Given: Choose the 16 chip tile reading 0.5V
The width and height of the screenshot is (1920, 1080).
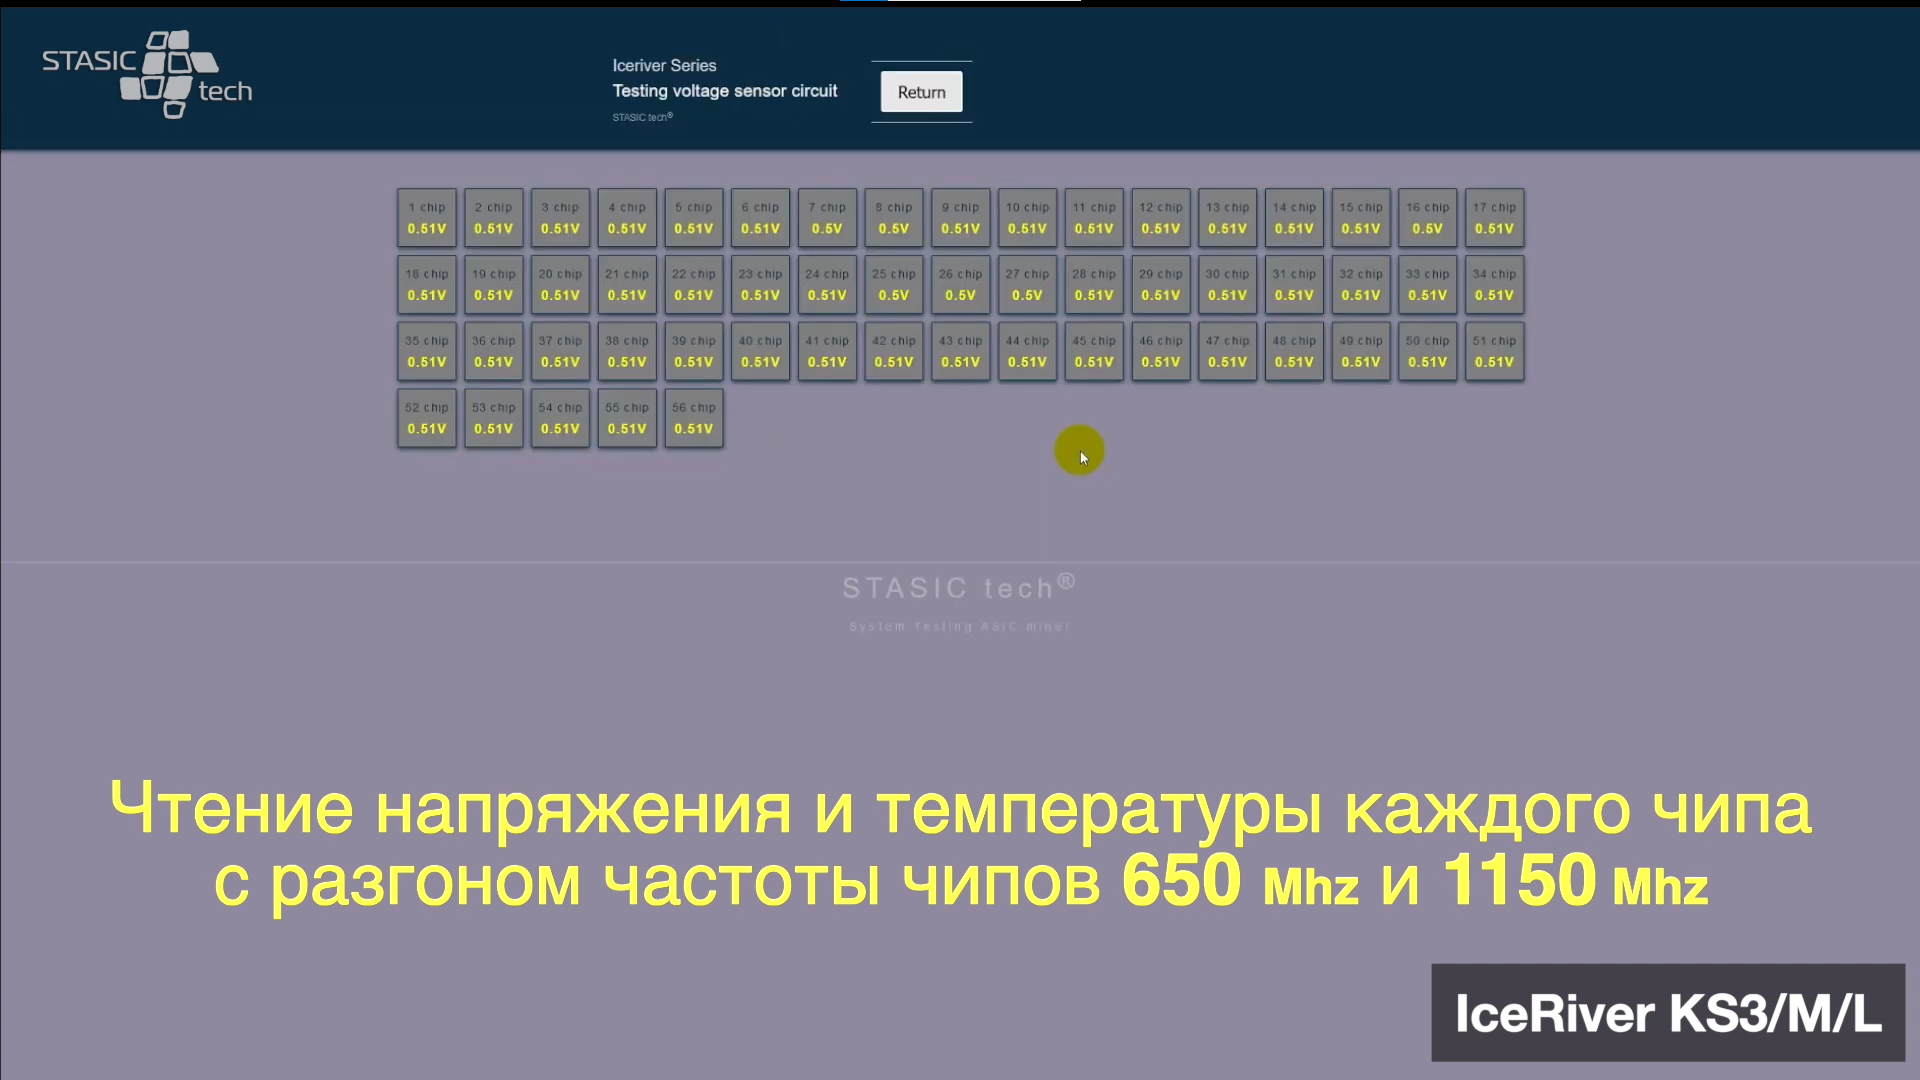Looking at the screenshot, I should coord(1428,218).
